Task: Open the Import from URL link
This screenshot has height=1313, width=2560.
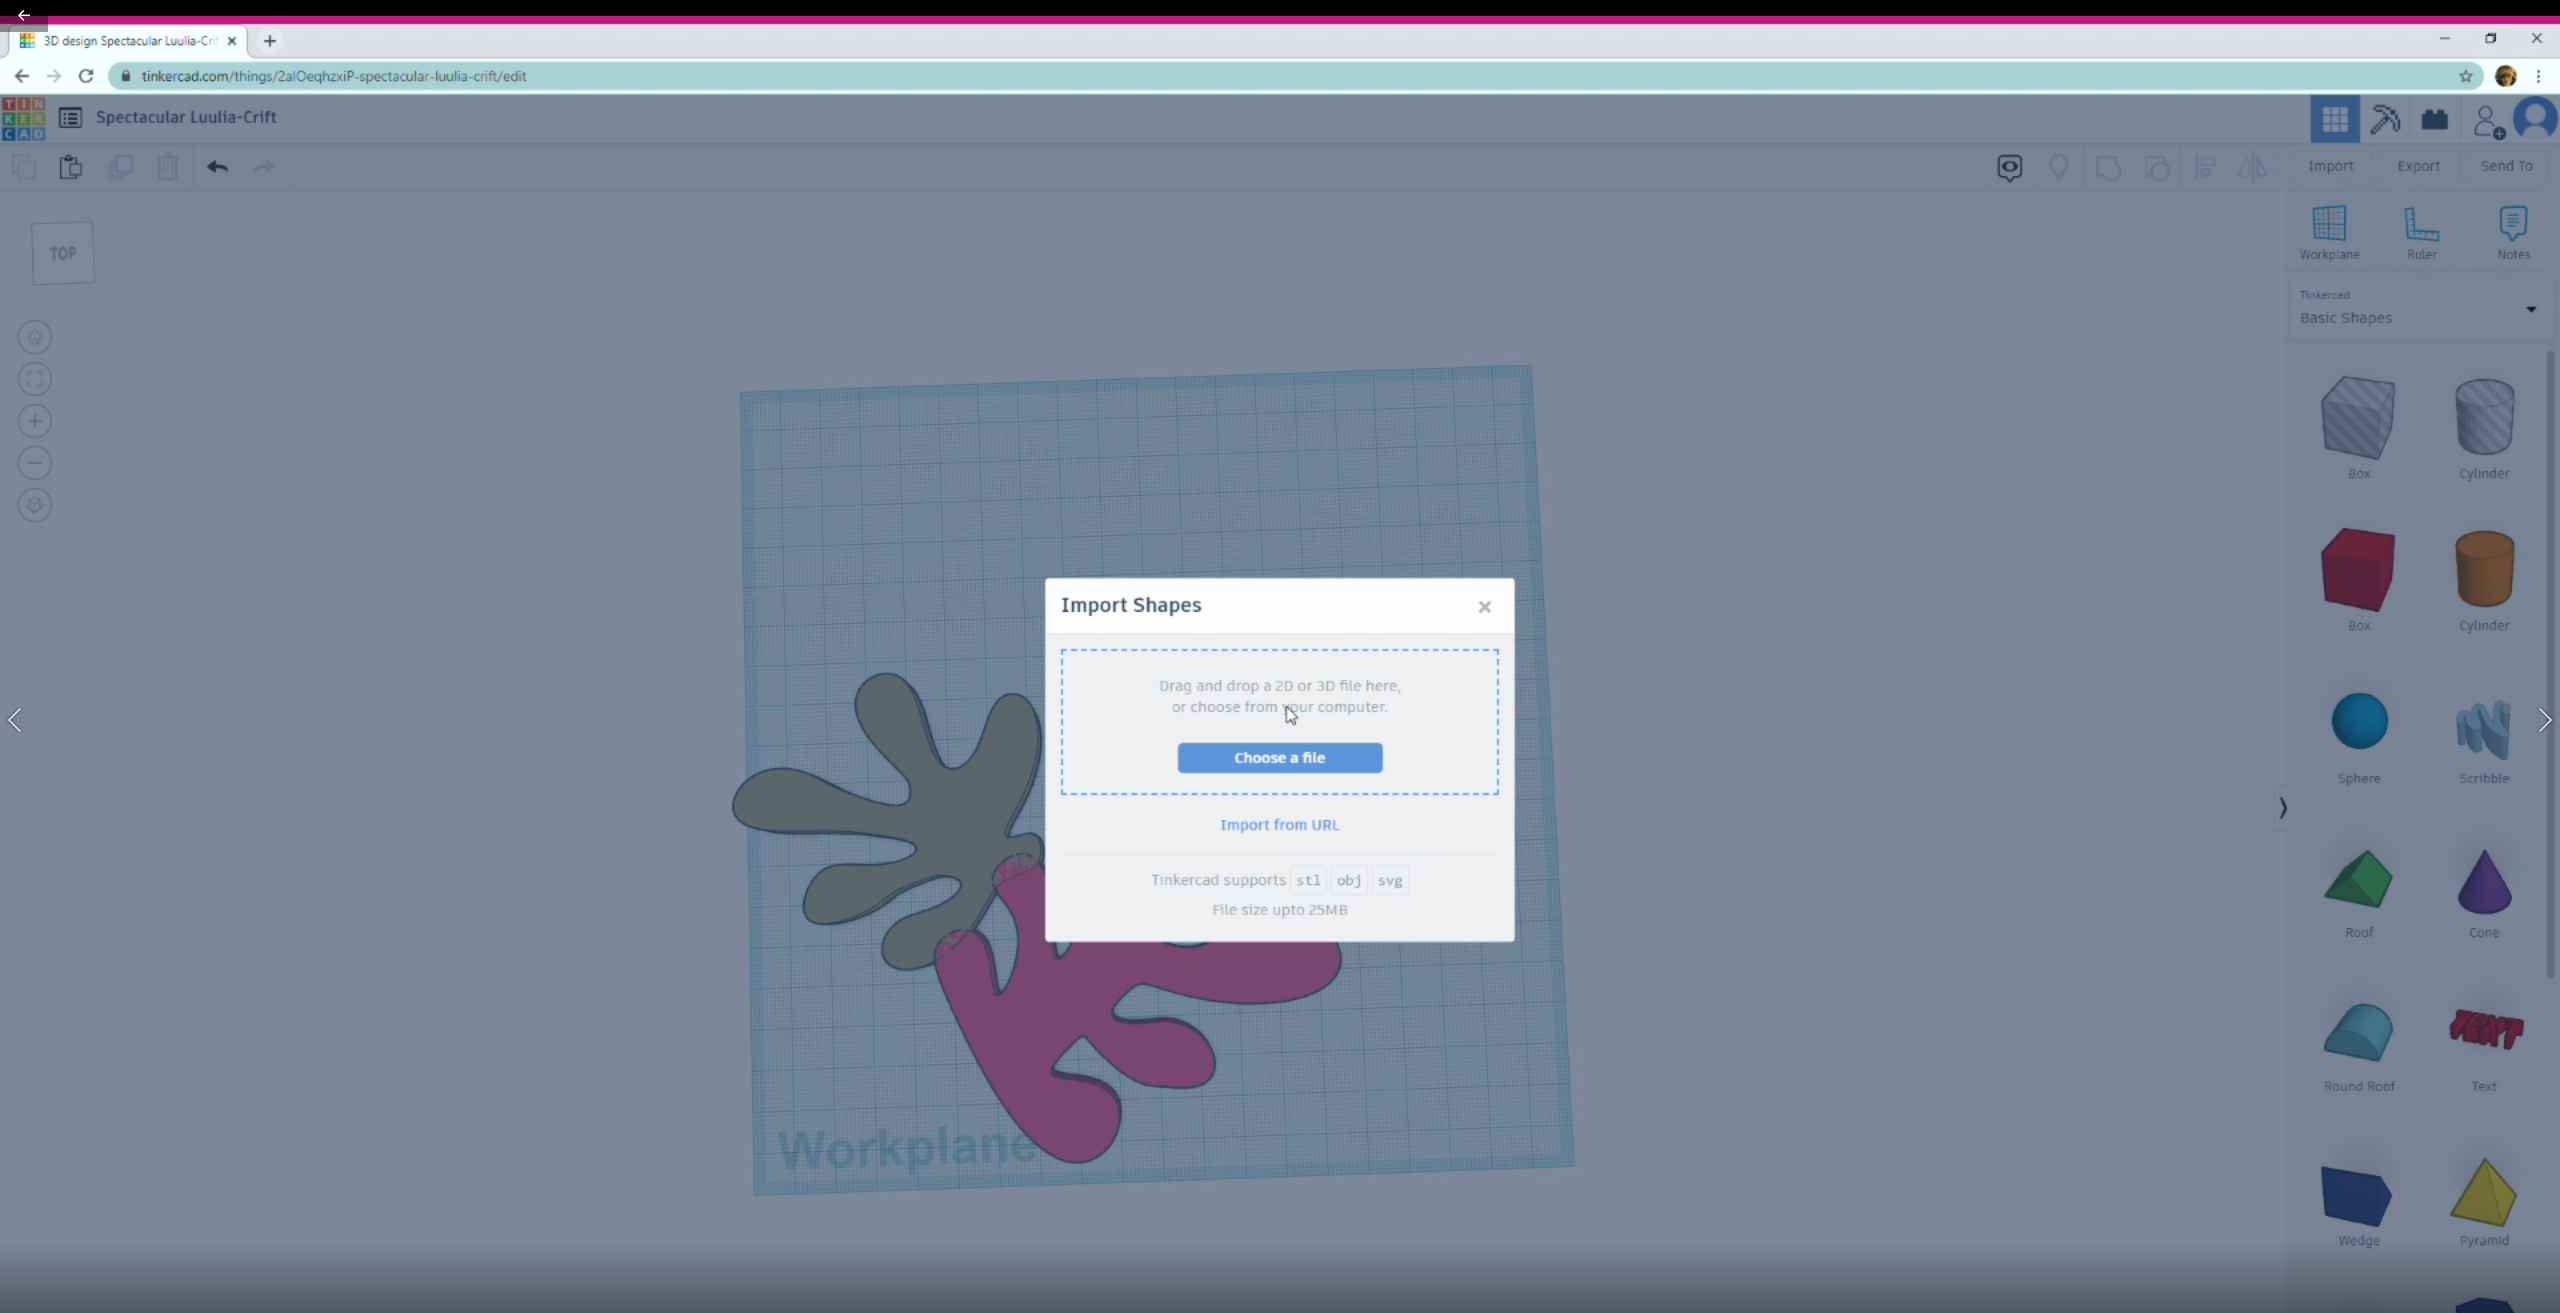Action: (x=1279, y=824)
